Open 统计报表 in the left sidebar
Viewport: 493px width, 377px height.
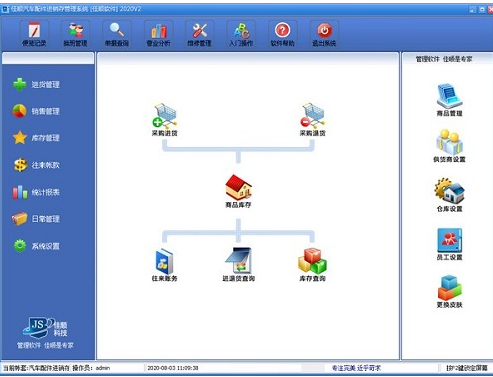[36, 192]
